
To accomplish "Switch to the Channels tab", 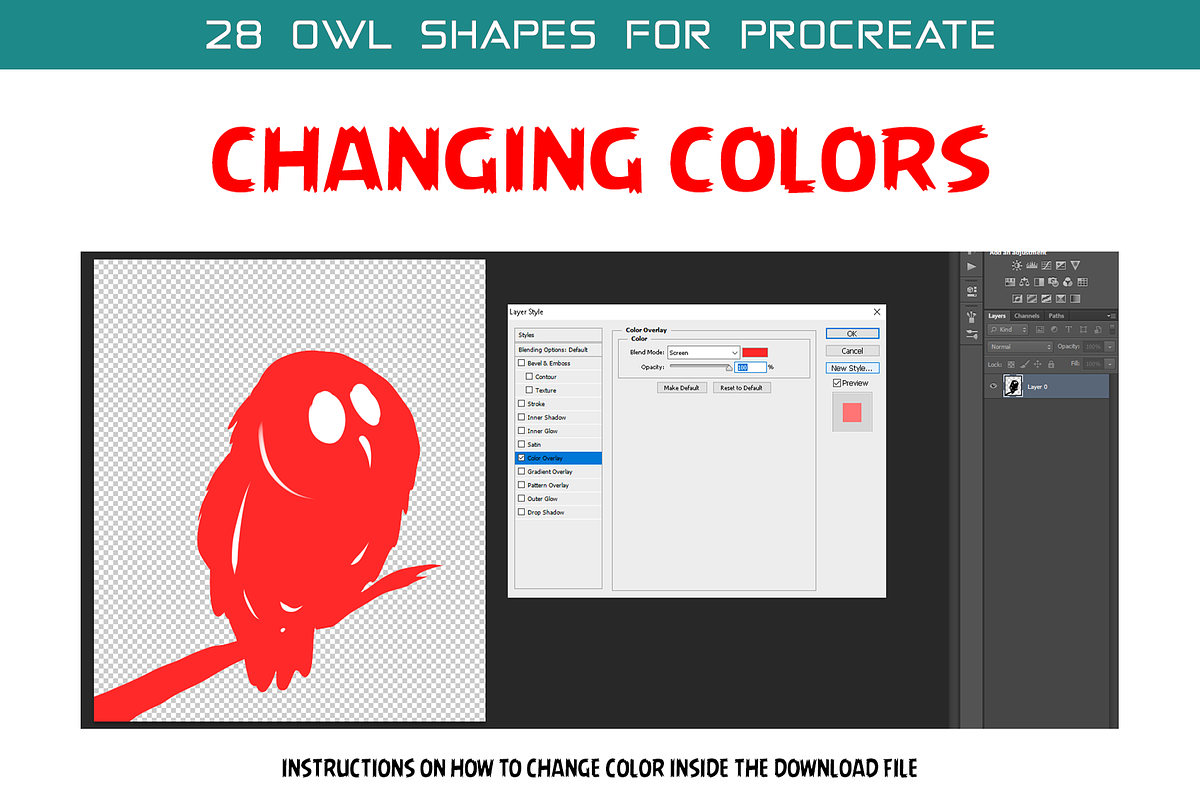I will [1027, 316].
